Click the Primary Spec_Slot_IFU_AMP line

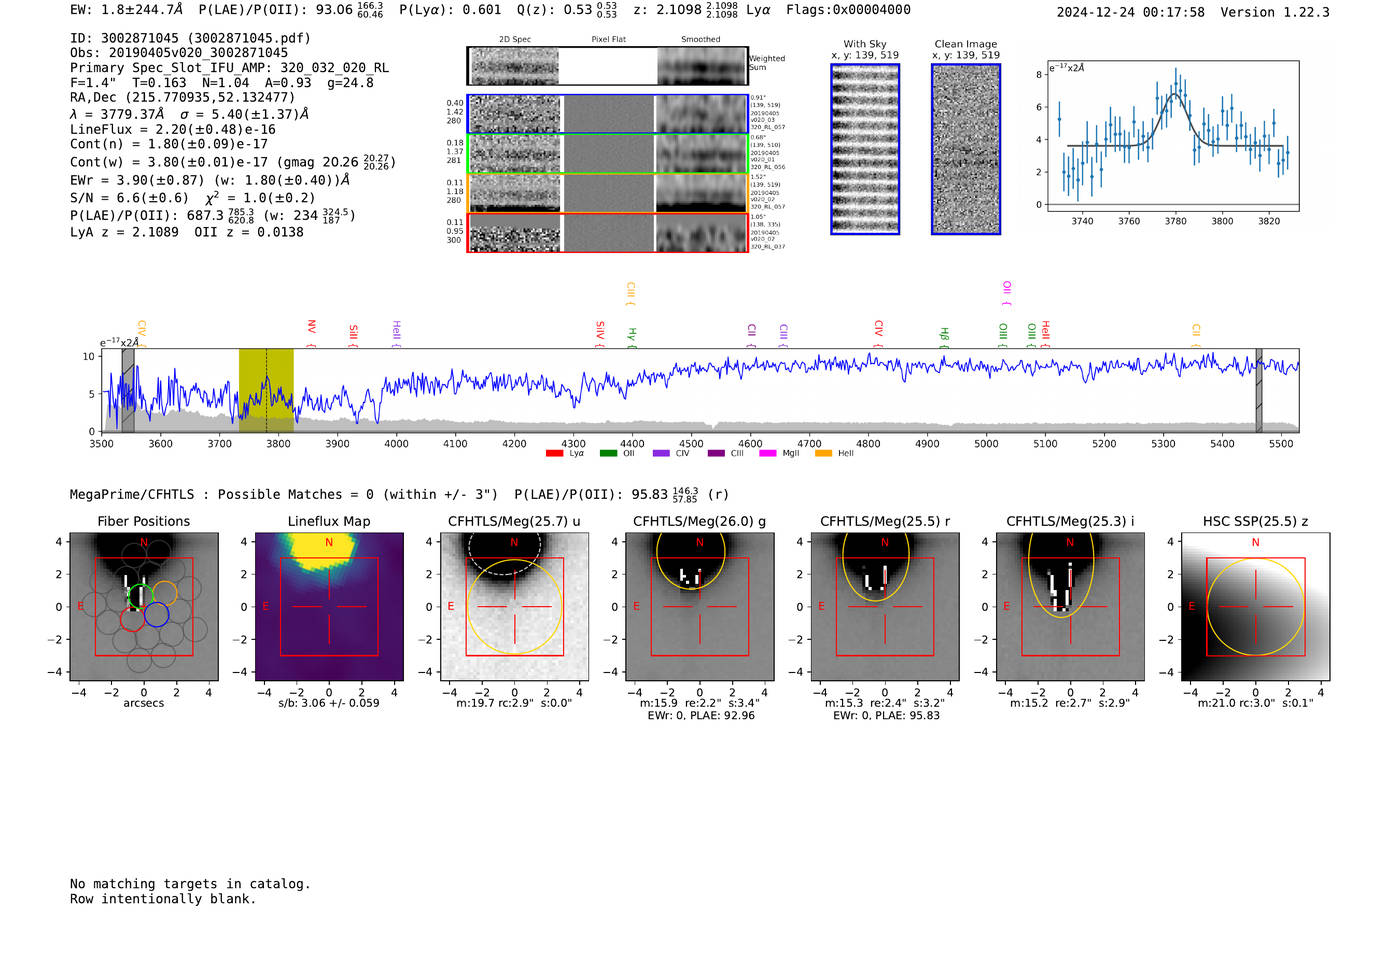(x=230, y=68)
